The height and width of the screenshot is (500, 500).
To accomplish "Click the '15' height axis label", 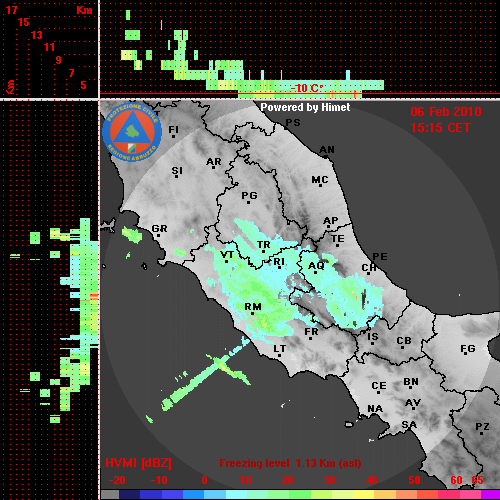I will click(24, 22).
